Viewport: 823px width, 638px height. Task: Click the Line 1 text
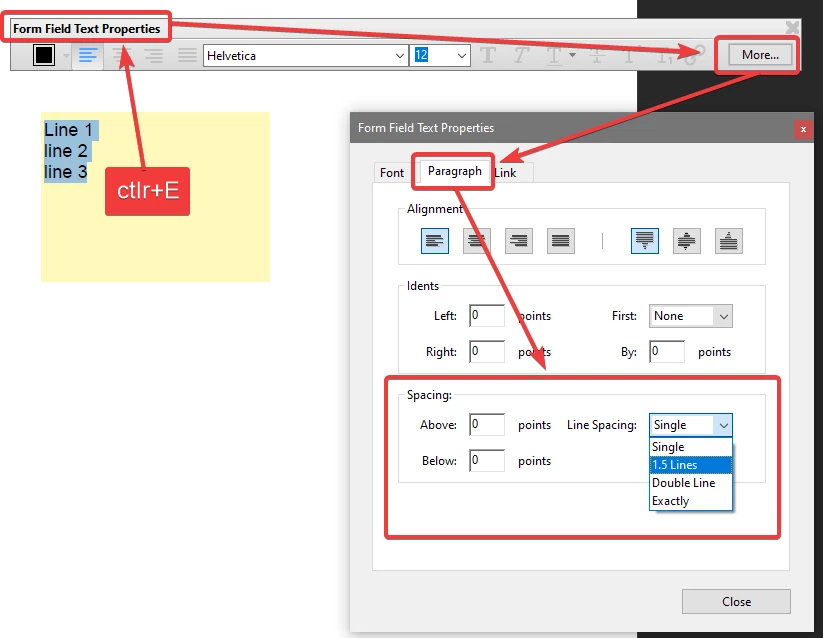click(68, 130)
